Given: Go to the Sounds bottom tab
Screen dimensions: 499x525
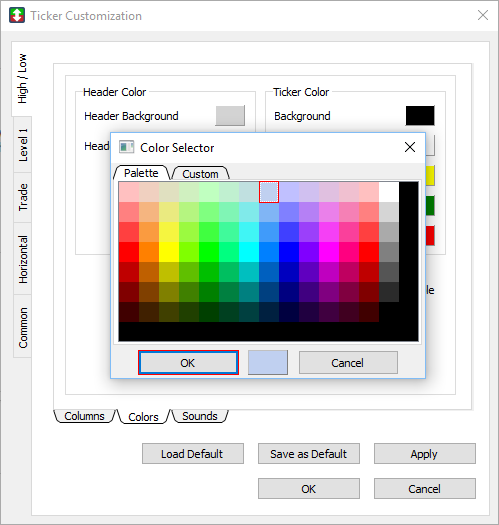Looking at the screenshot, I should 200,416.
